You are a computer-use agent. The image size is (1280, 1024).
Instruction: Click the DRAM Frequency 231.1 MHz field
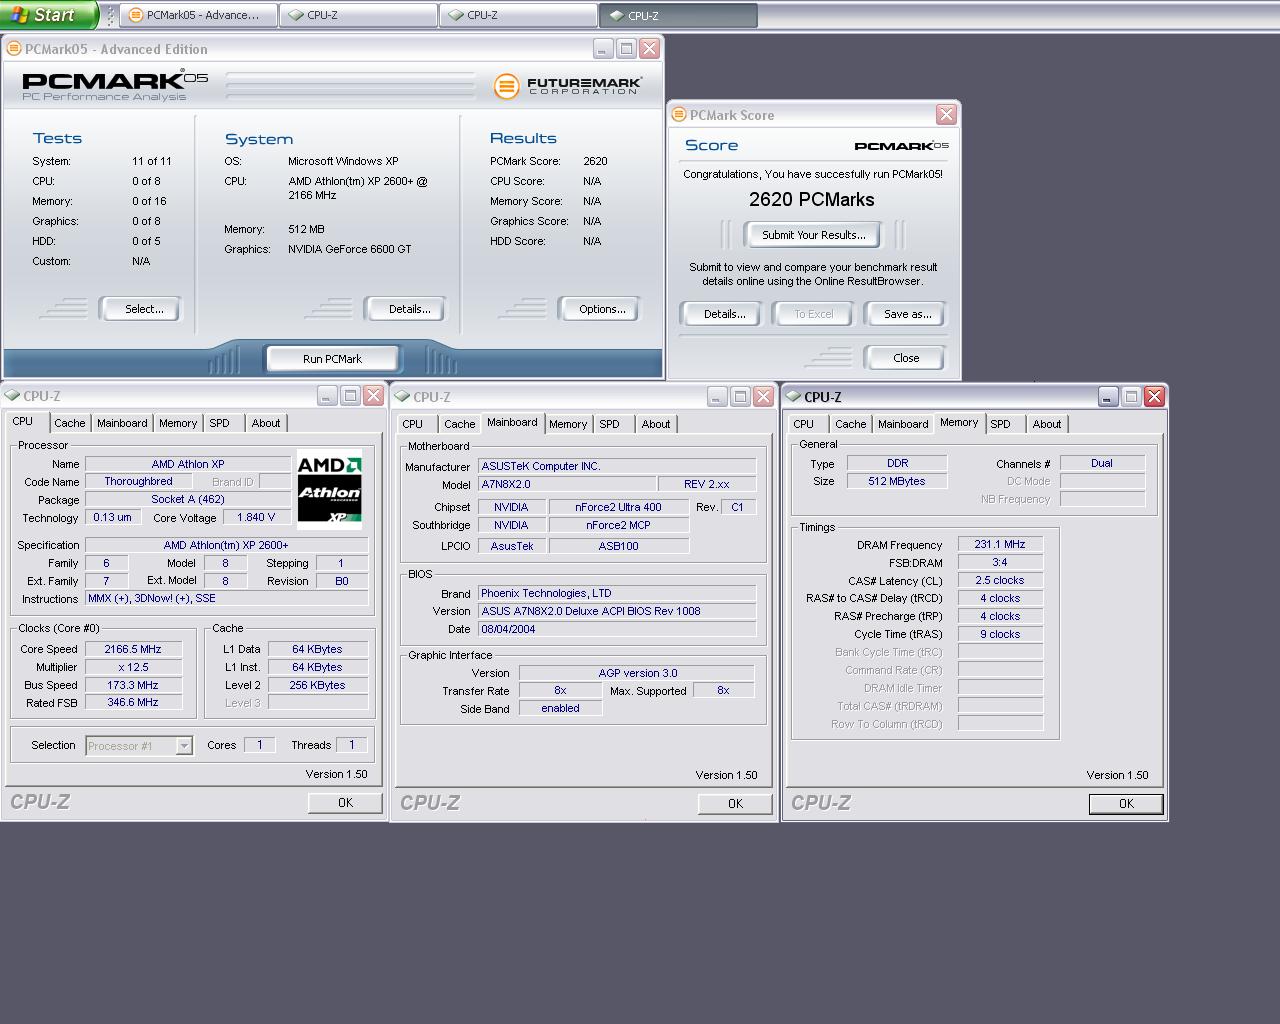pos(1000,544)
